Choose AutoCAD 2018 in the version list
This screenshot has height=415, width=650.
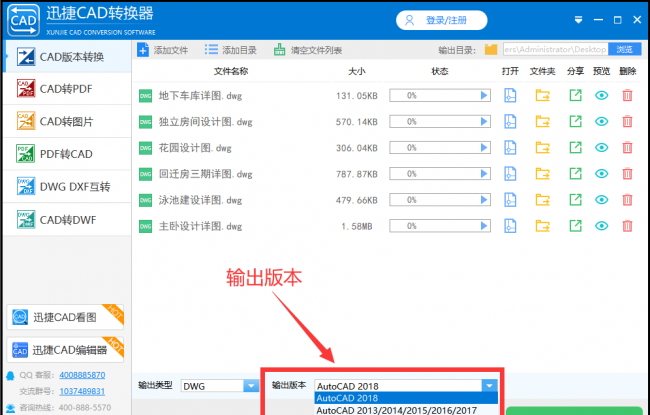406,398
